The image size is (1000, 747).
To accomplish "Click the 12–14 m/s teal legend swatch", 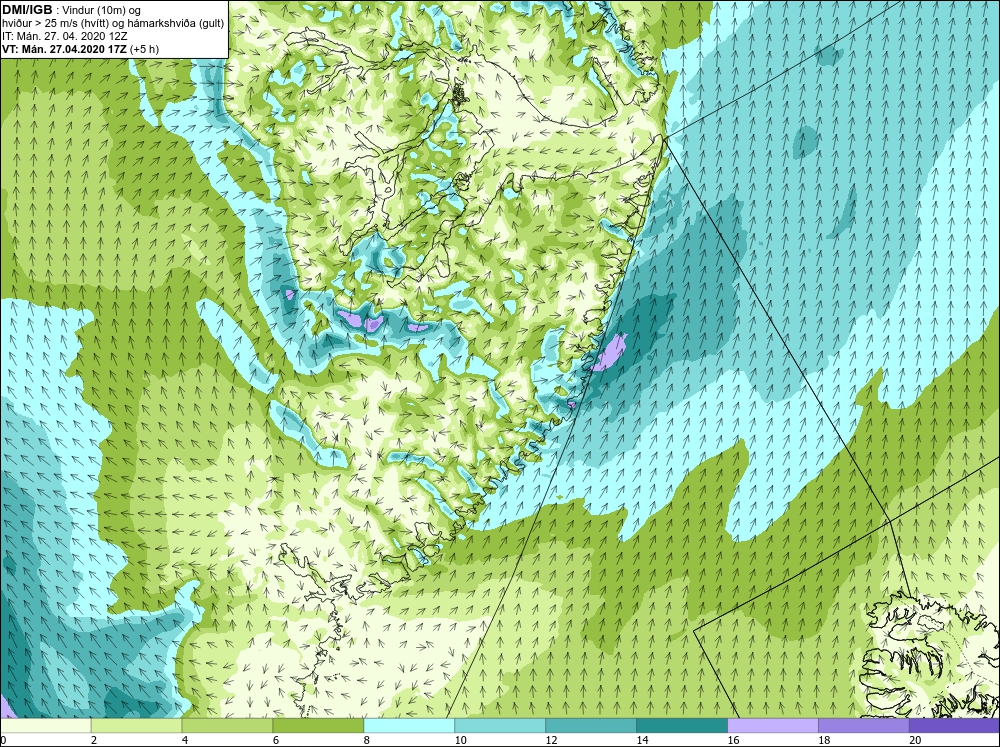I will click(591, 725).
